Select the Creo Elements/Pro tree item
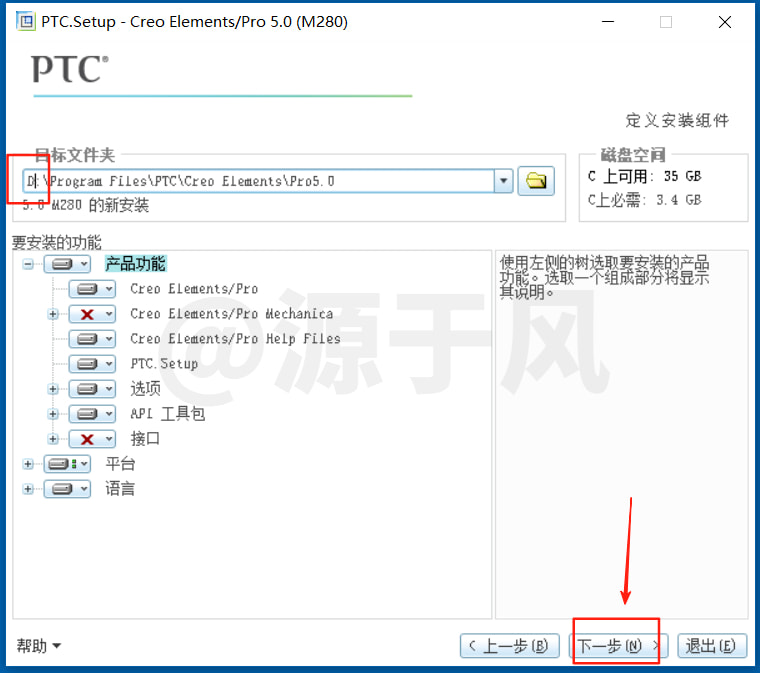The image size is (760, 673). pyautogui.click(x=194, y=289)
